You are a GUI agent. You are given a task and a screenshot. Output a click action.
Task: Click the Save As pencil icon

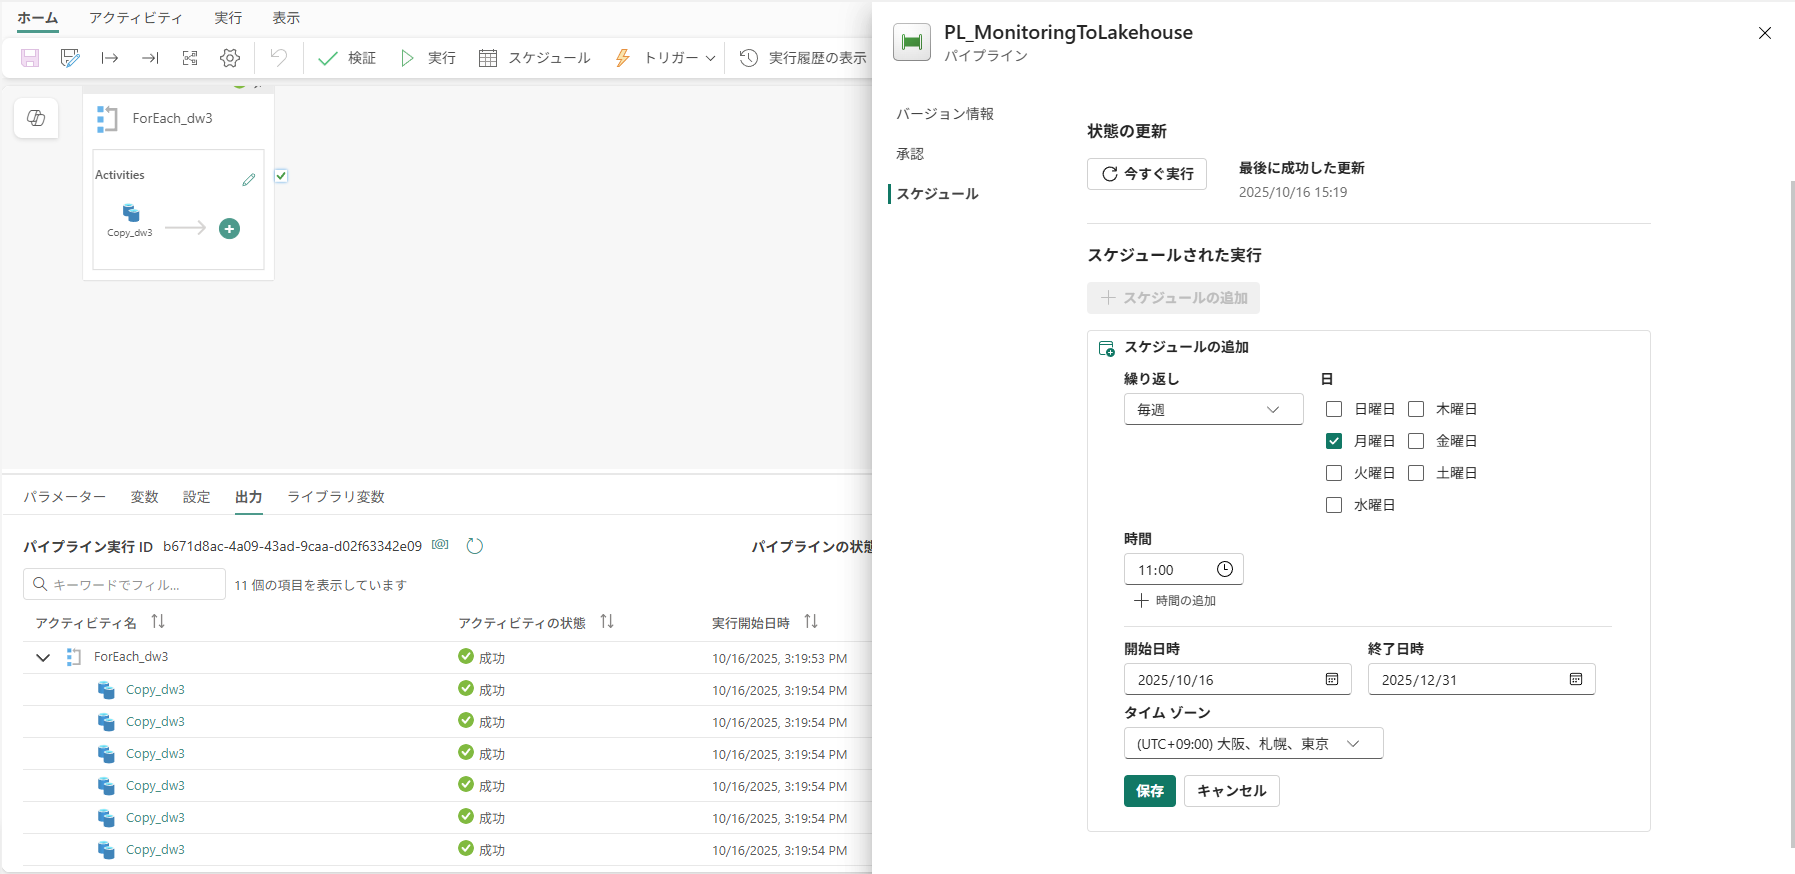click(70, 58)
